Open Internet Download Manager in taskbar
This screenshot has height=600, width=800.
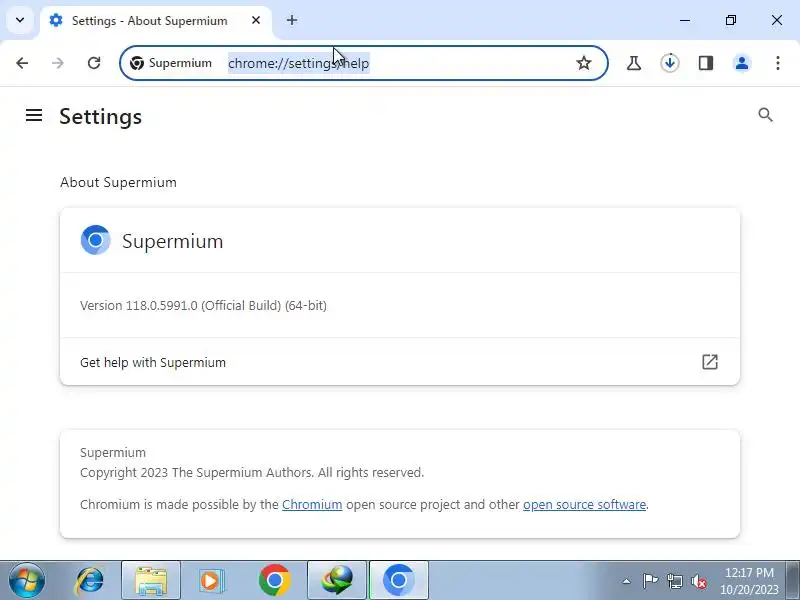coord(337,581)
